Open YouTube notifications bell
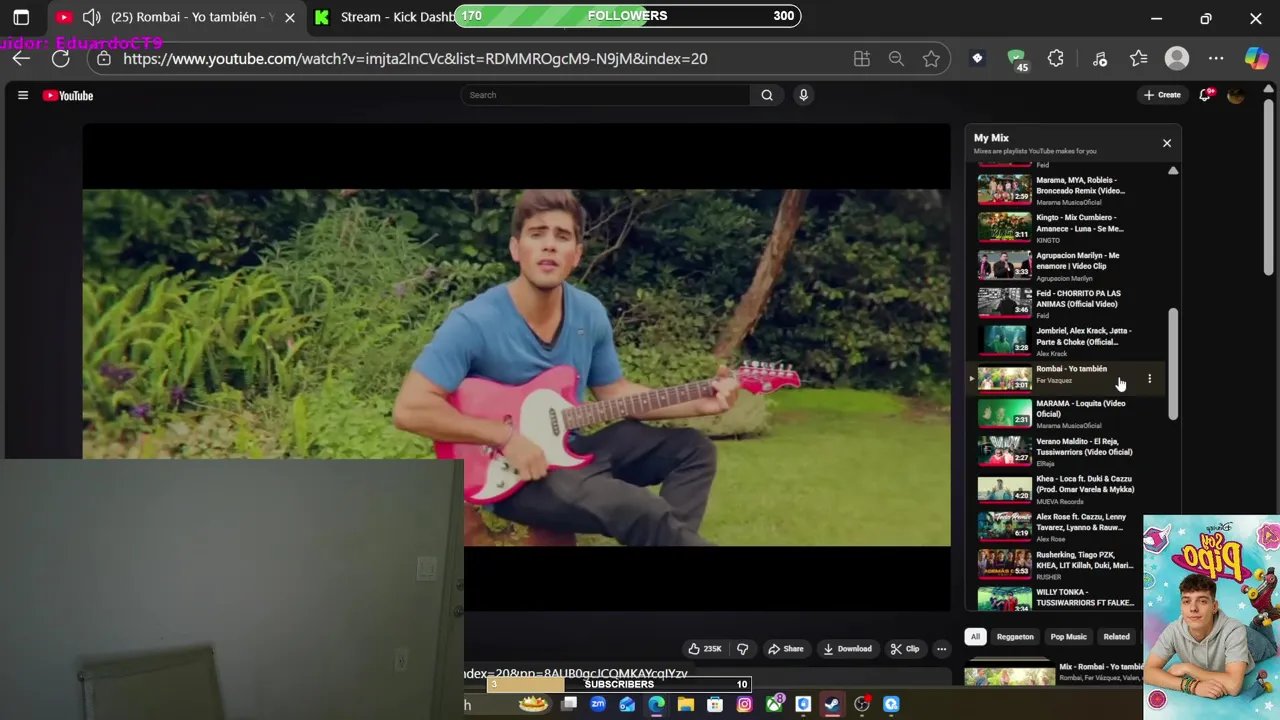This screenshot has width=1280, height=720. 1207,95
